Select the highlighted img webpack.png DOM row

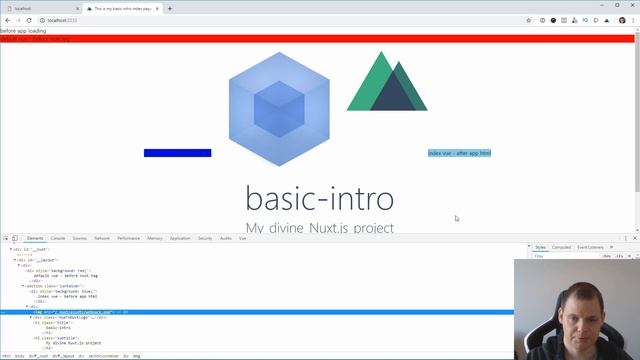click(x=257, y=312)
